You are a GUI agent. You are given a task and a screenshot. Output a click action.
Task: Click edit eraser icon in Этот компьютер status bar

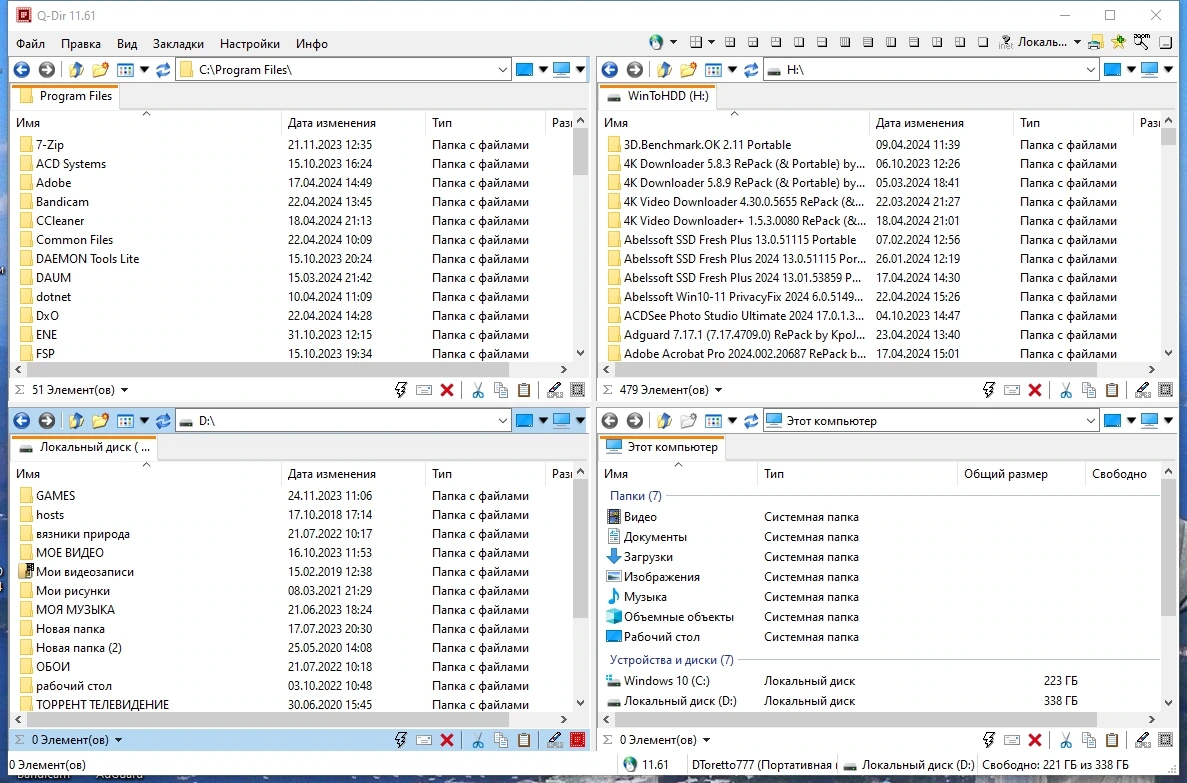(1142, 740)
